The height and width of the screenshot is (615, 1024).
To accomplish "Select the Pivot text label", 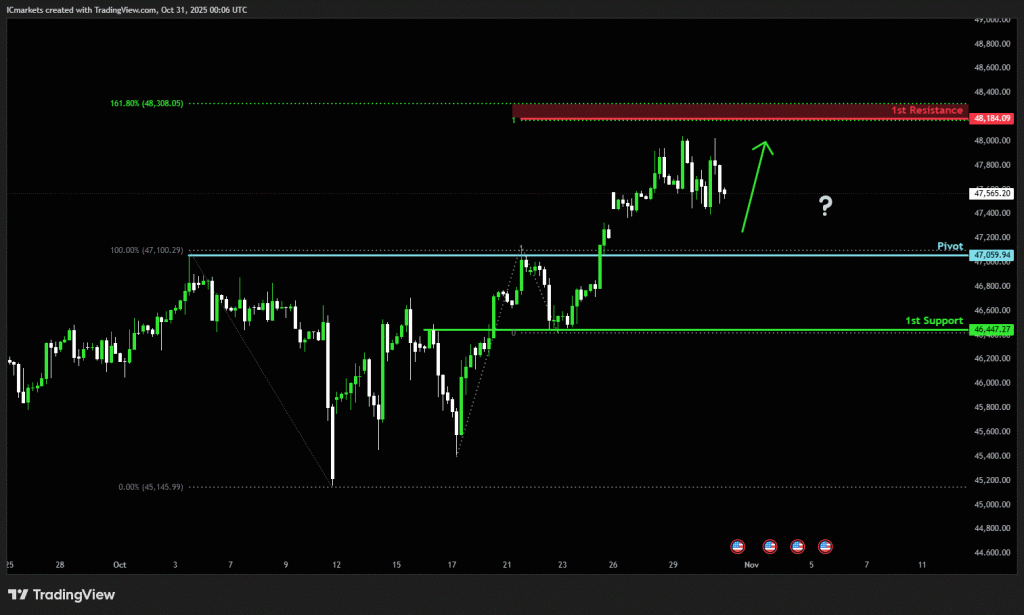I will [x=949, y=246].
